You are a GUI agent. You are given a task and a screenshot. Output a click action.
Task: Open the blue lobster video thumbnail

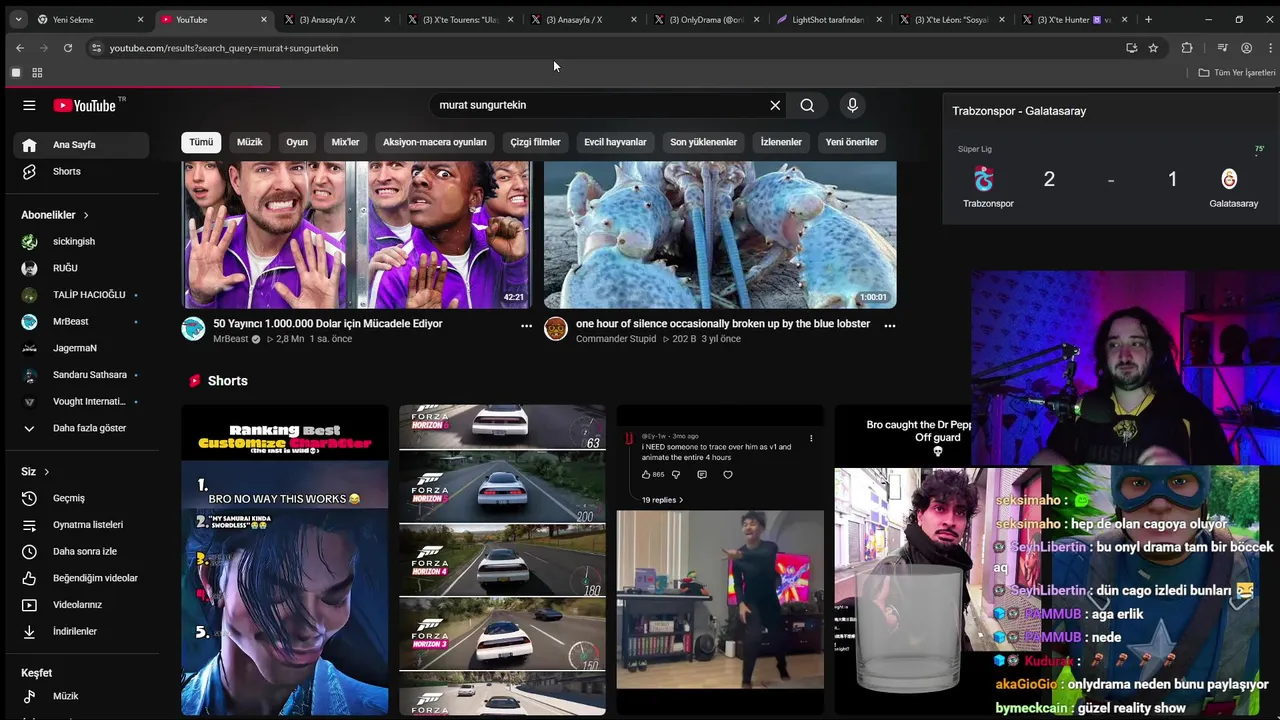click(x=720, y=235)
